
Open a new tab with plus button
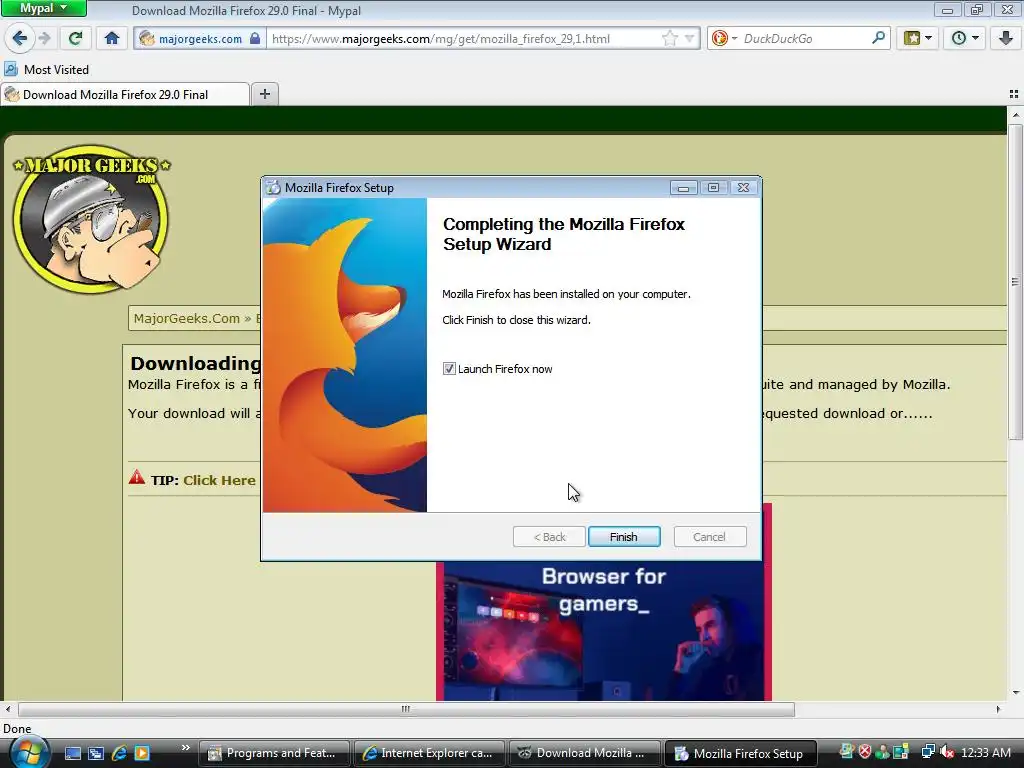tap(264, 95)
